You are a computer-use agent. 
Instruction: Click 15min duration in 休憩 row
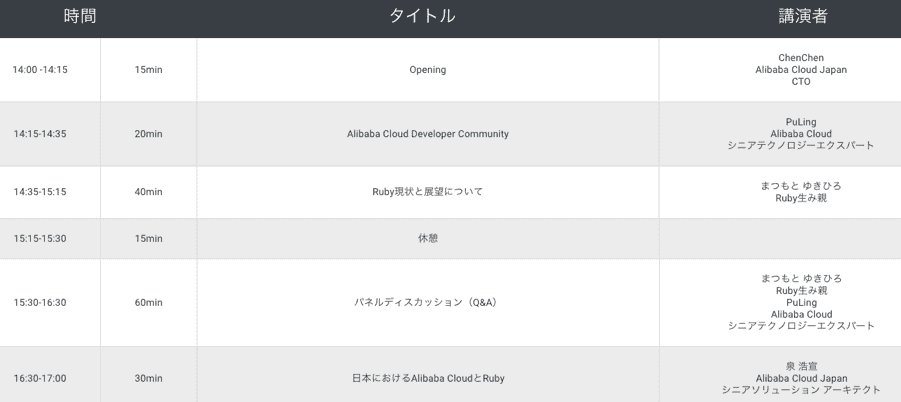149,239
